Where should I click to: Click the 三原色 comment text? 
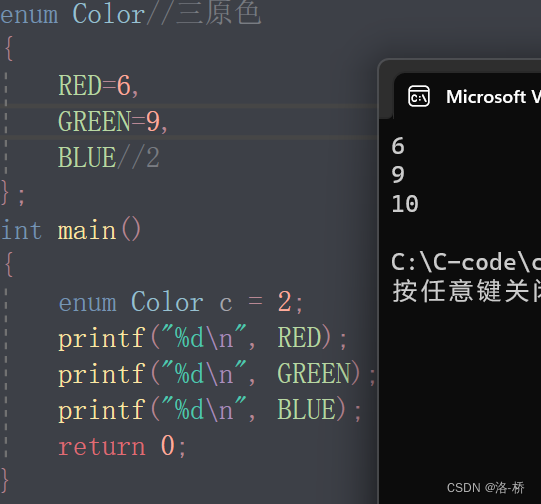219,13
